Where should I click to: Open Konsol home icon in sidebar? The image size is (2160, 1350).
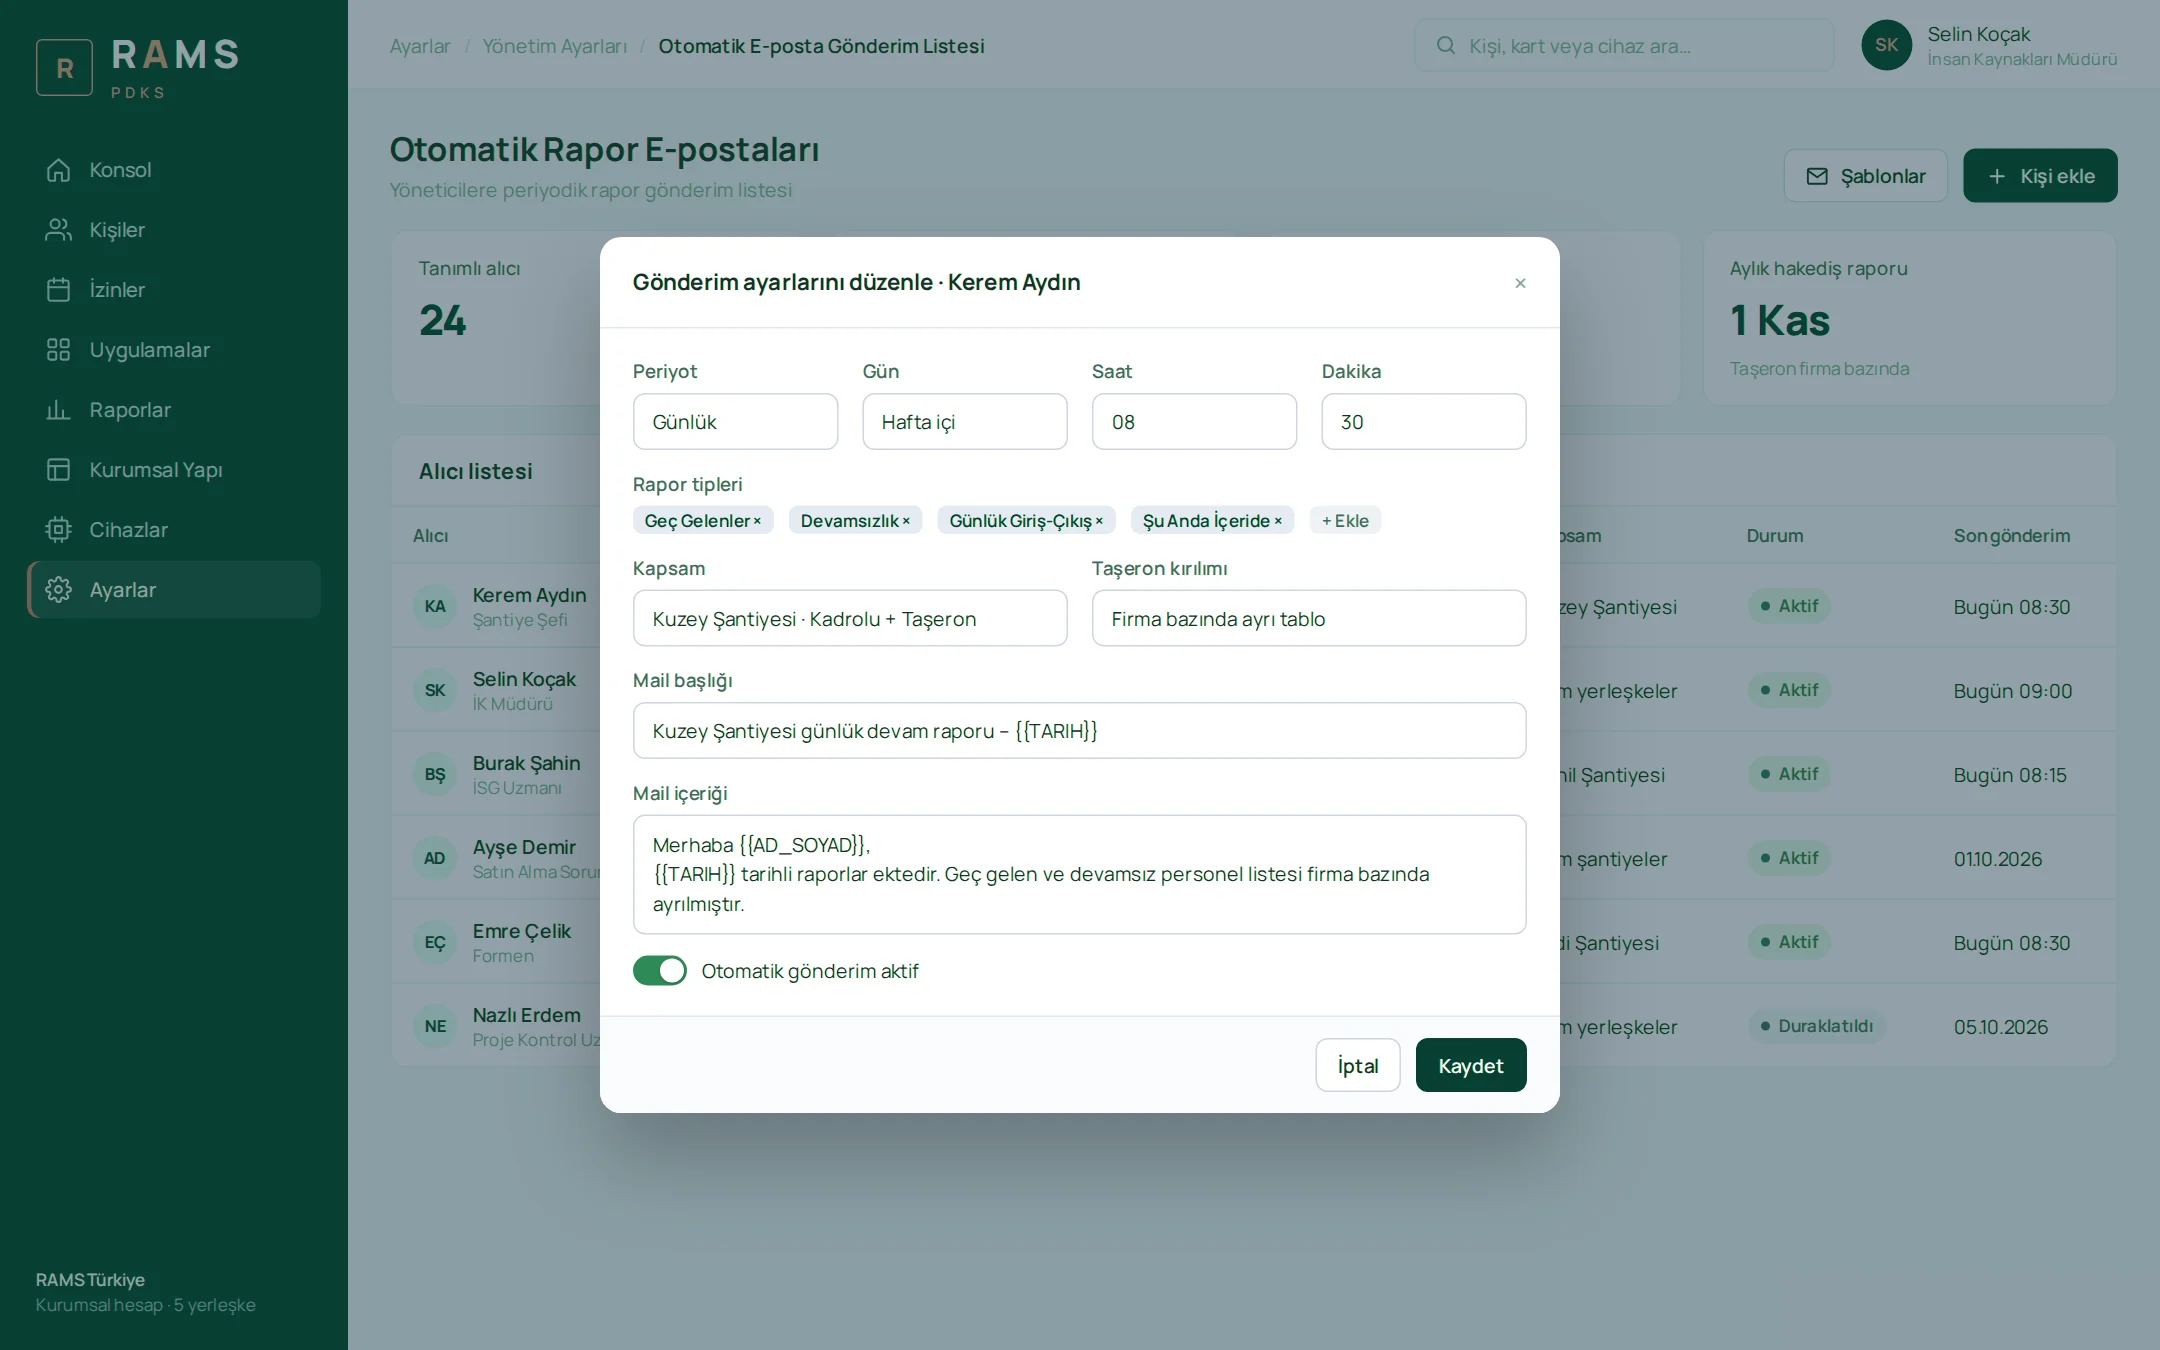click(x=58, y=170)
